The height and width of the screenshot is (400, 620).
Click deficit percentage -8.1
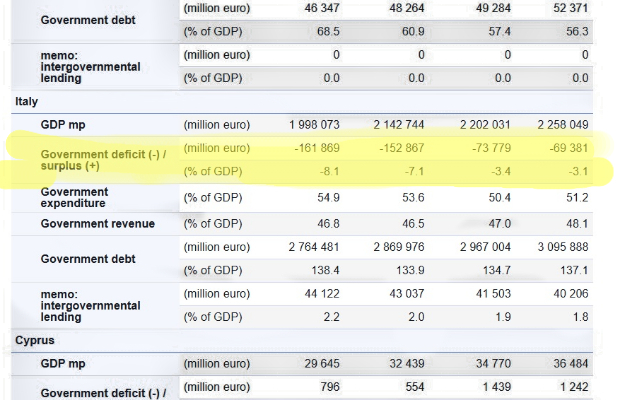329,172
